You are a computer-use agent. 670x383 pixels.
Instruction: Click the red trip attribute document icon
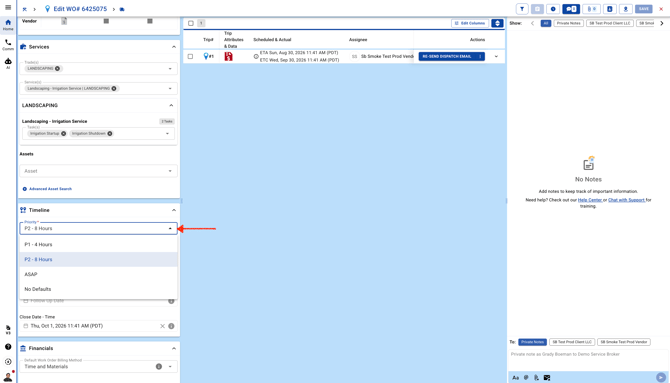click(x=229, y=56)
